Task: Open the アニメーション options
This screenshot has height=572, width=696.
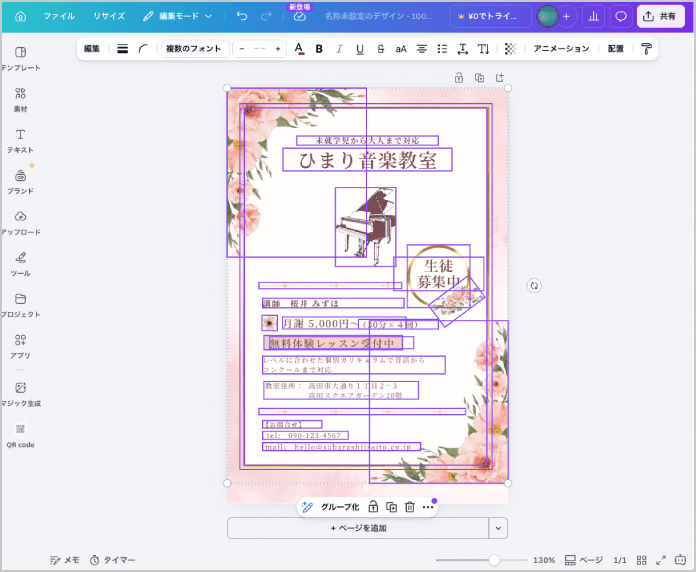Action: tap(561, 49)
